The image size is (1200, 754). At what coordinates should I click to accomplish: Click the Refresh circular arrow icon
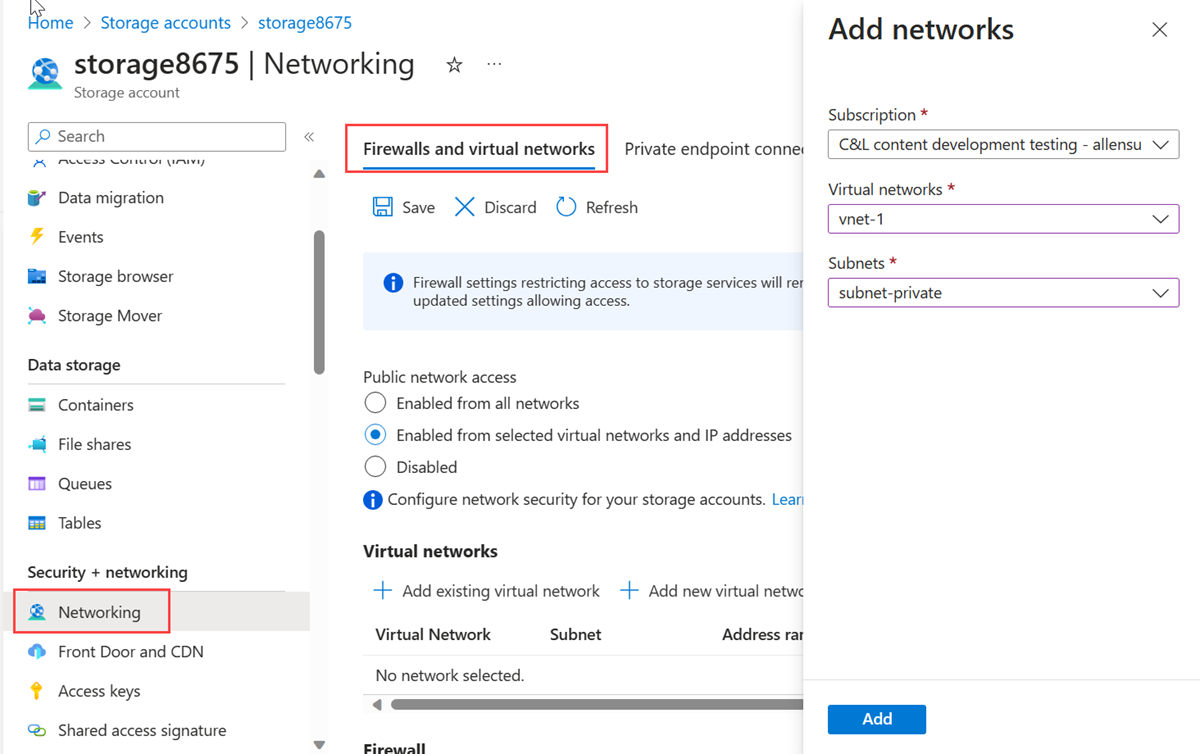tap(566, 207)
